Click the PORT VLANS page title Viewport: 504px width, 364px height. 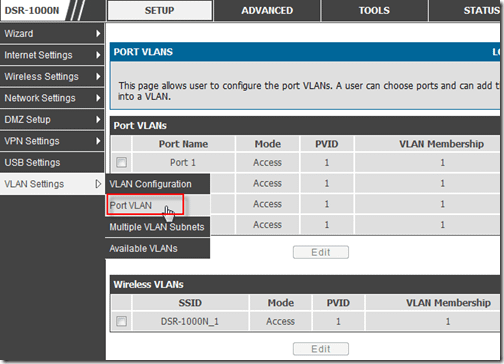pyautogui.click(x=143, y=52)
